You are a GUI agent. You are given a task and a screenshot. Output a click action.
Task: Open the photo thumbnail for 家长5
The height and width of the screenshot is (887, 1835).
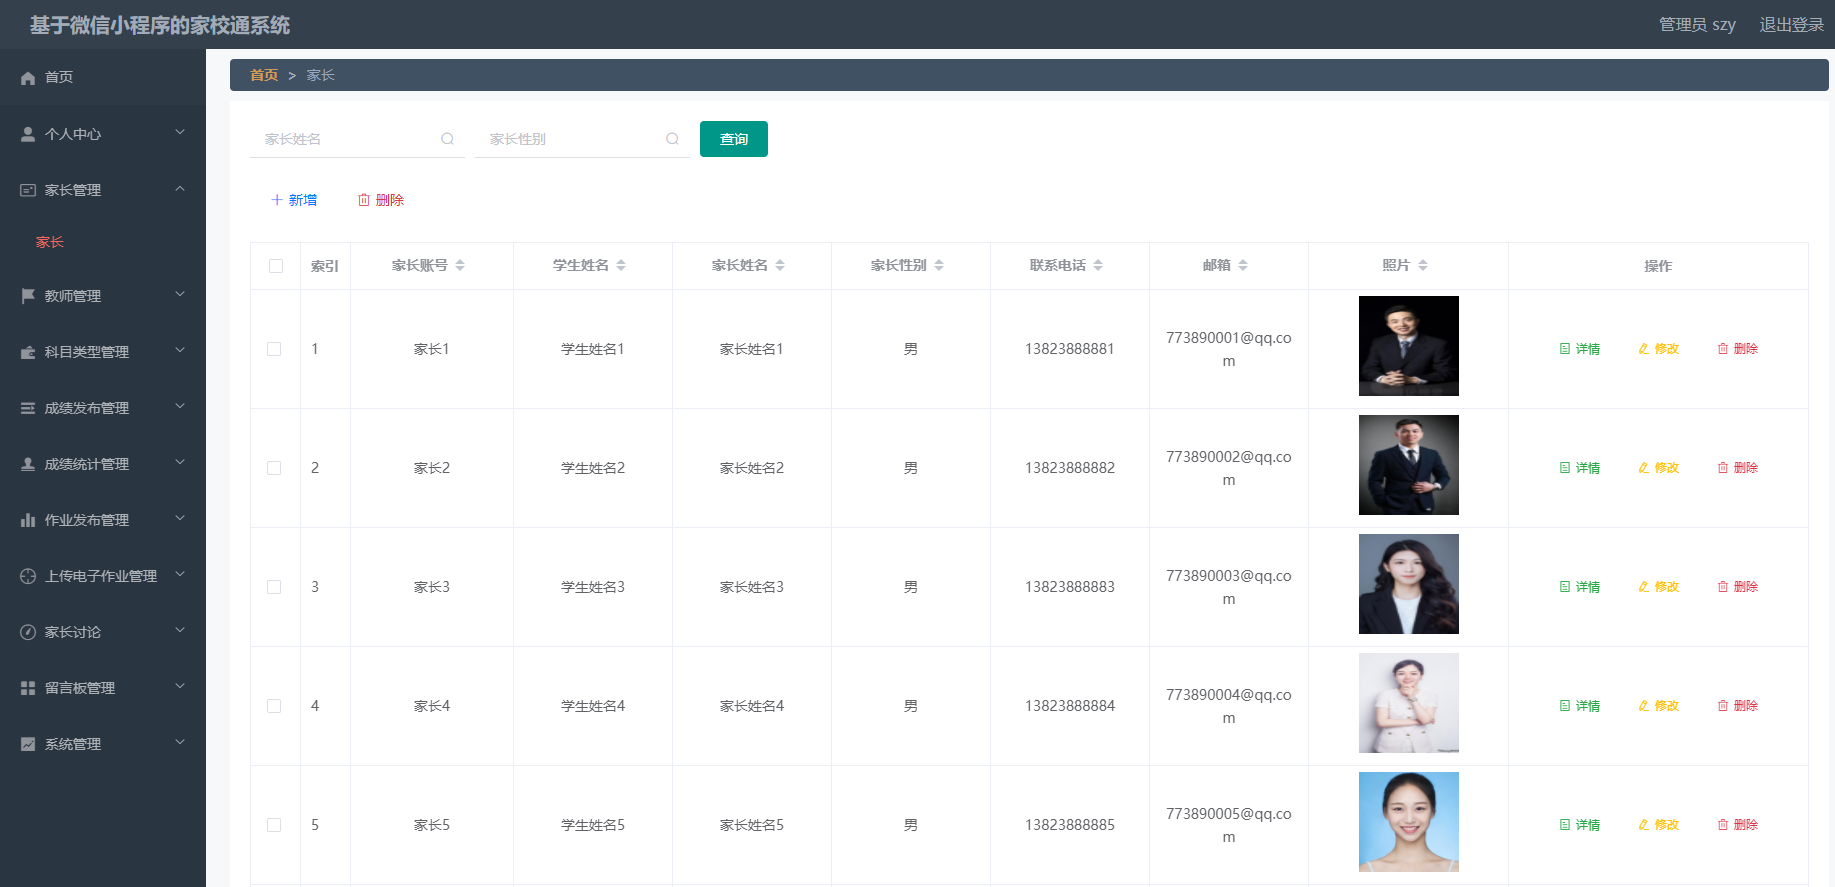pyautogui.click(x=1409, y=822)
